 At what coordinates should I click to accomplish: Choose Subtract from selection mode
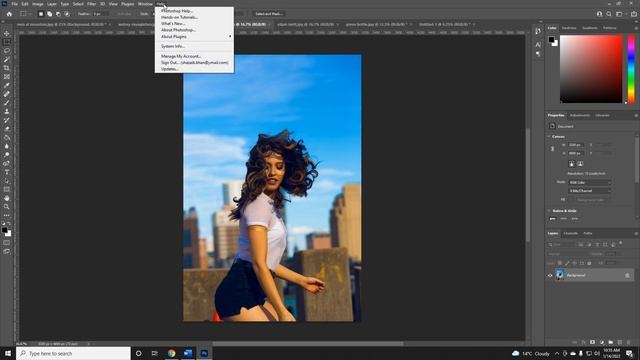[x=58, y=14]
